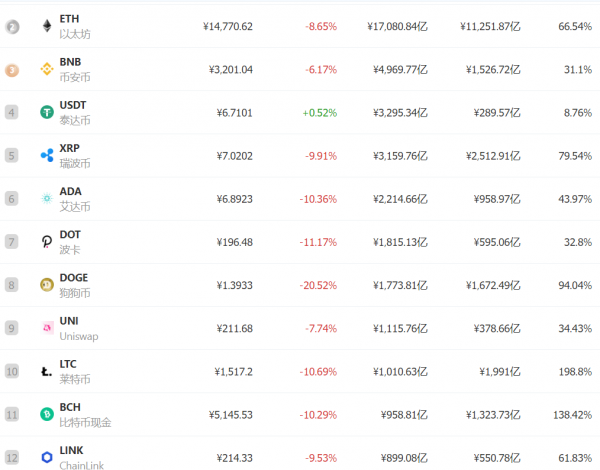This screenshot has width=600, height=470.
Task: Click the pink UNI Uniswap icon
Action: (46, 327)
